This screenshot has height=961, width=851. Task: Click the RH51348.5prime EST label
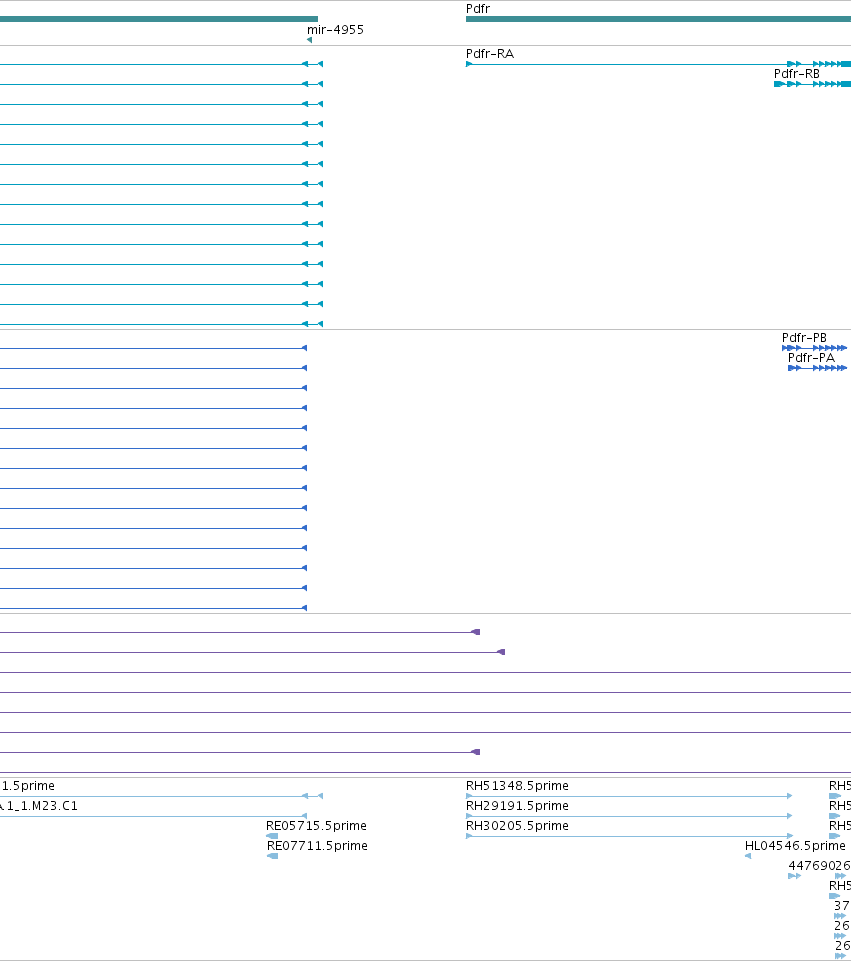pyautogui.click(x=517, y=786)
